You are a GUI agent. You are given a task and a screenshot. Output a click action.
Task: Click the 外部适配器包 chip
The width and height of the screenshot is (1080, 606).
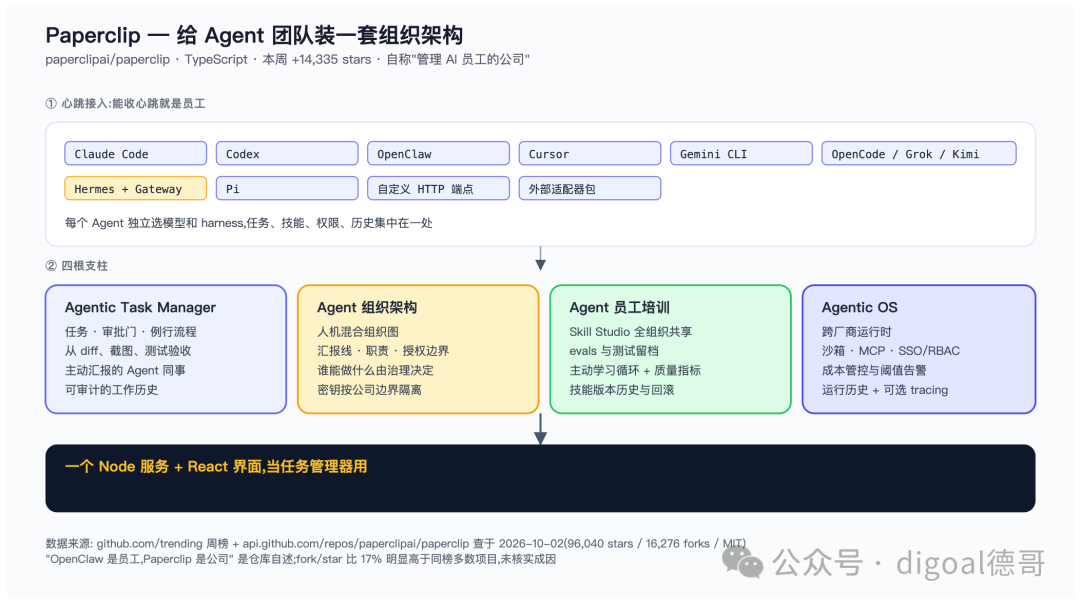click(x=590, y=189)
